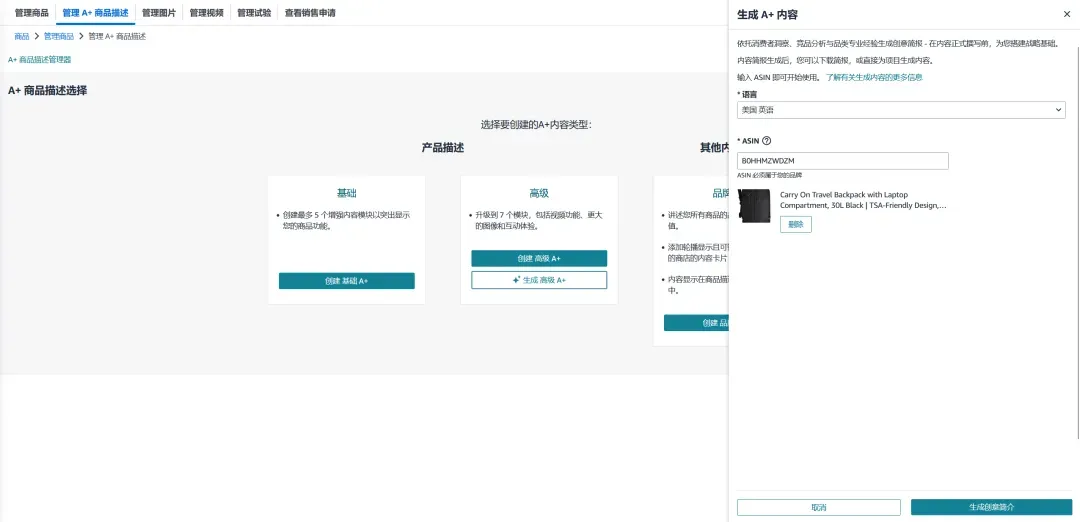Click the 商品 breadcrumb link
This screenshot has height=522, width=1080.
(x=21, y=36)
